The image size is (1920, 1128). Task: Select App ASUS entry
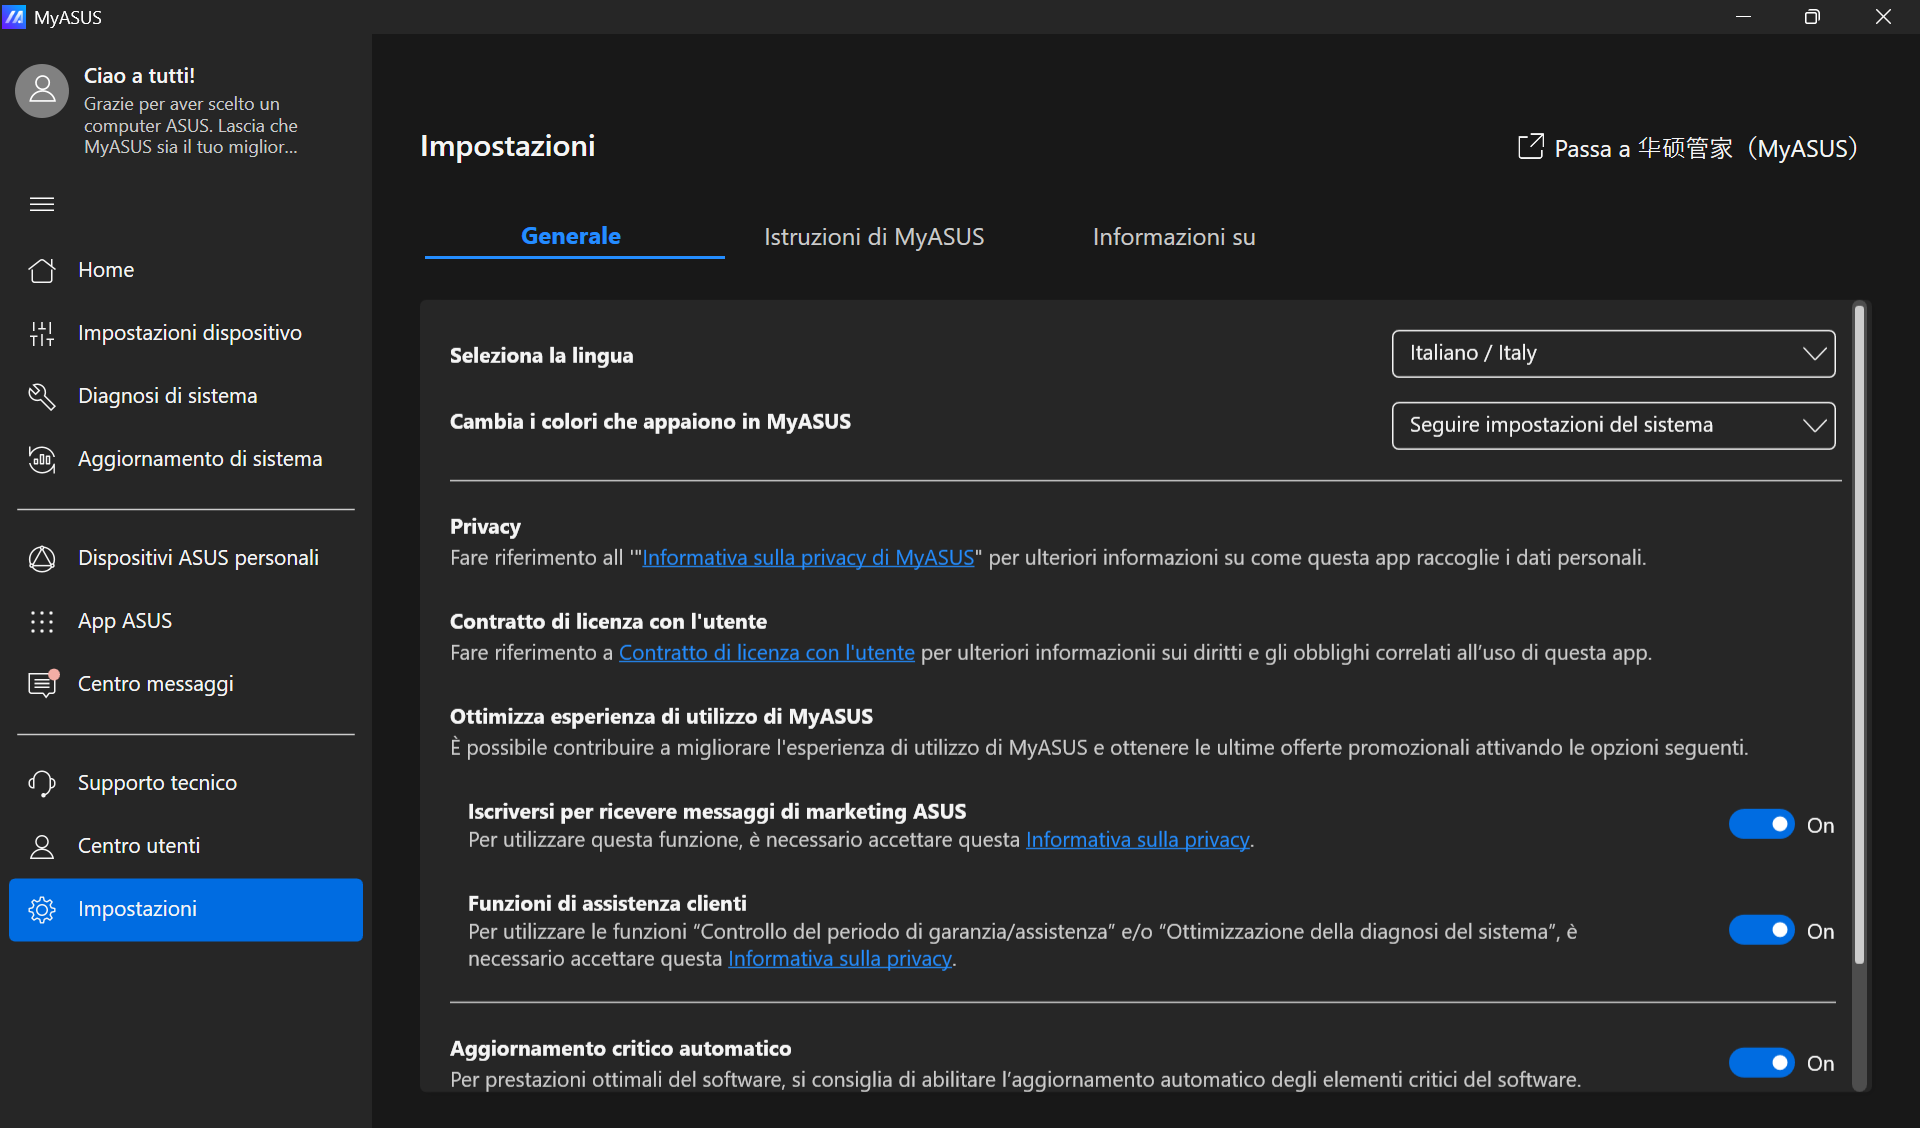pyautogui.click(x=186, y=621)
